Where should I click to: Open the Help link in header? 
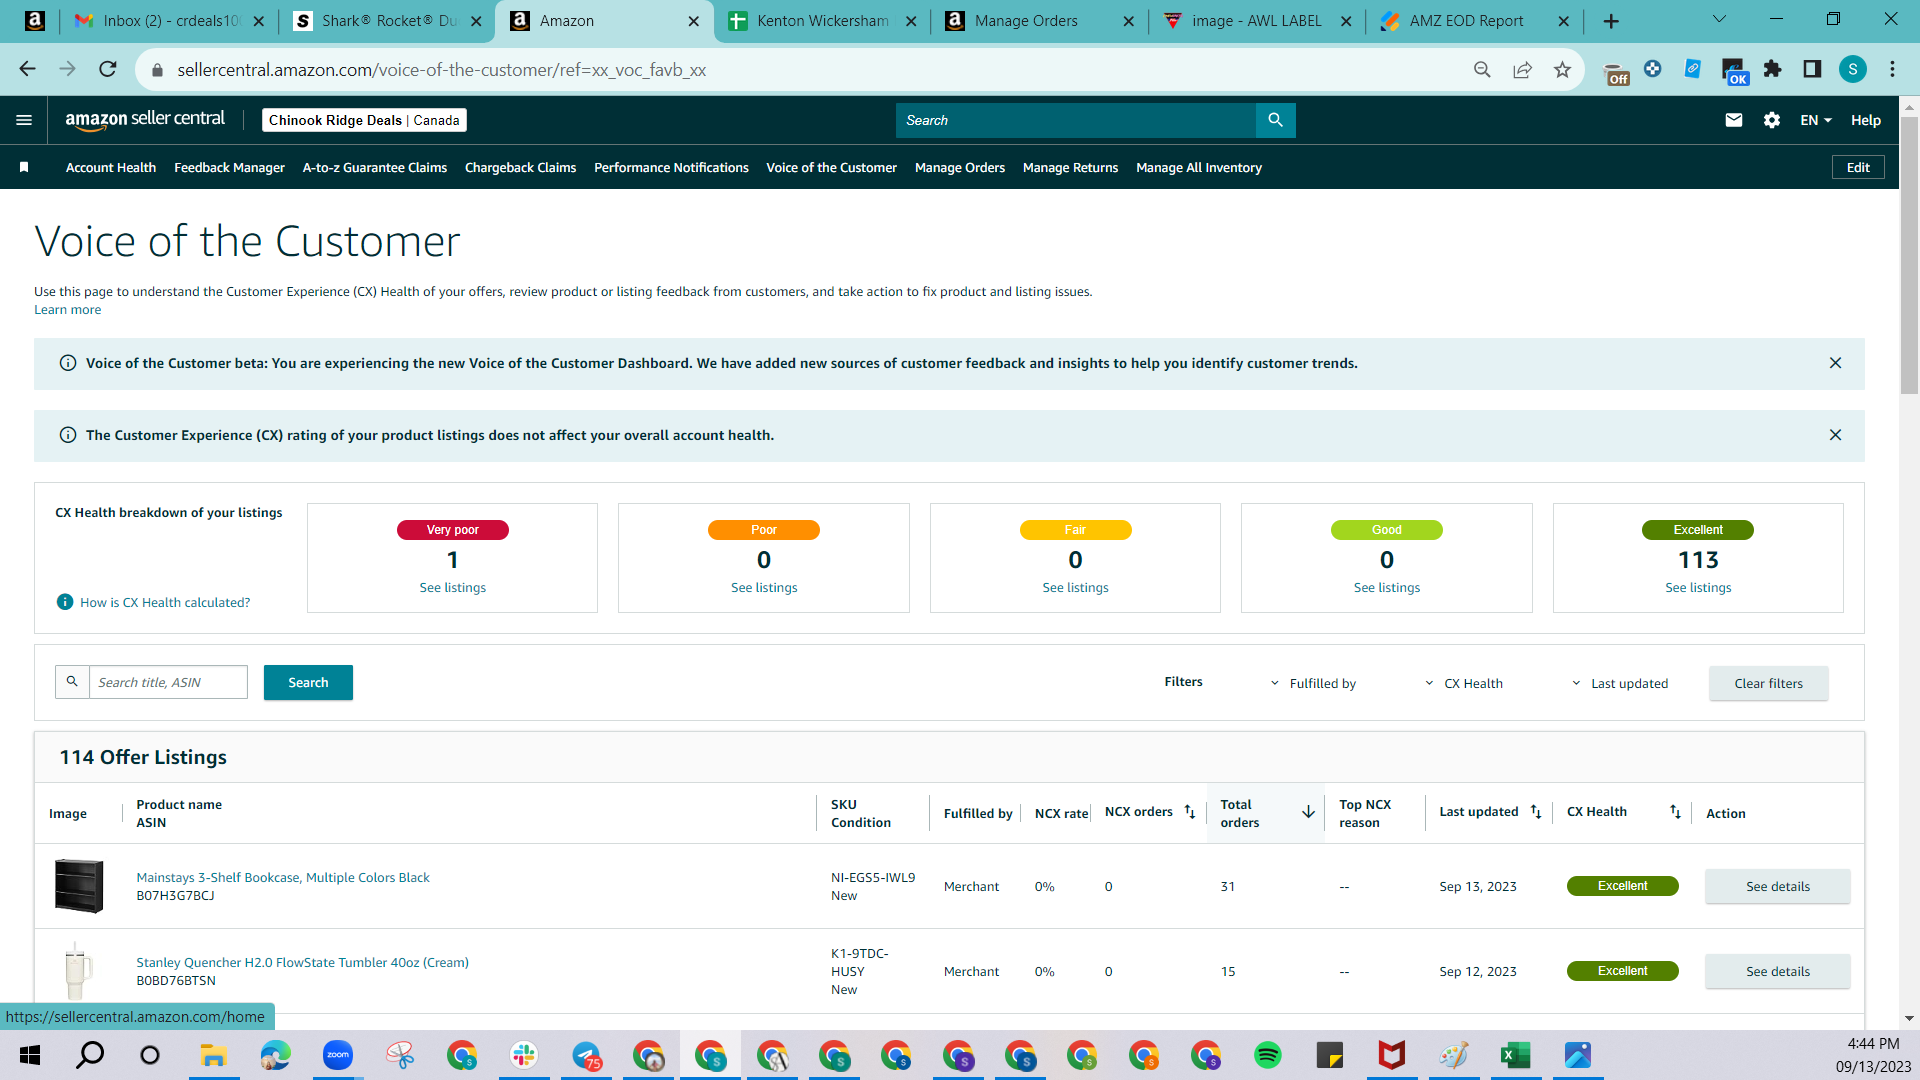click(x=1865, y=120)
